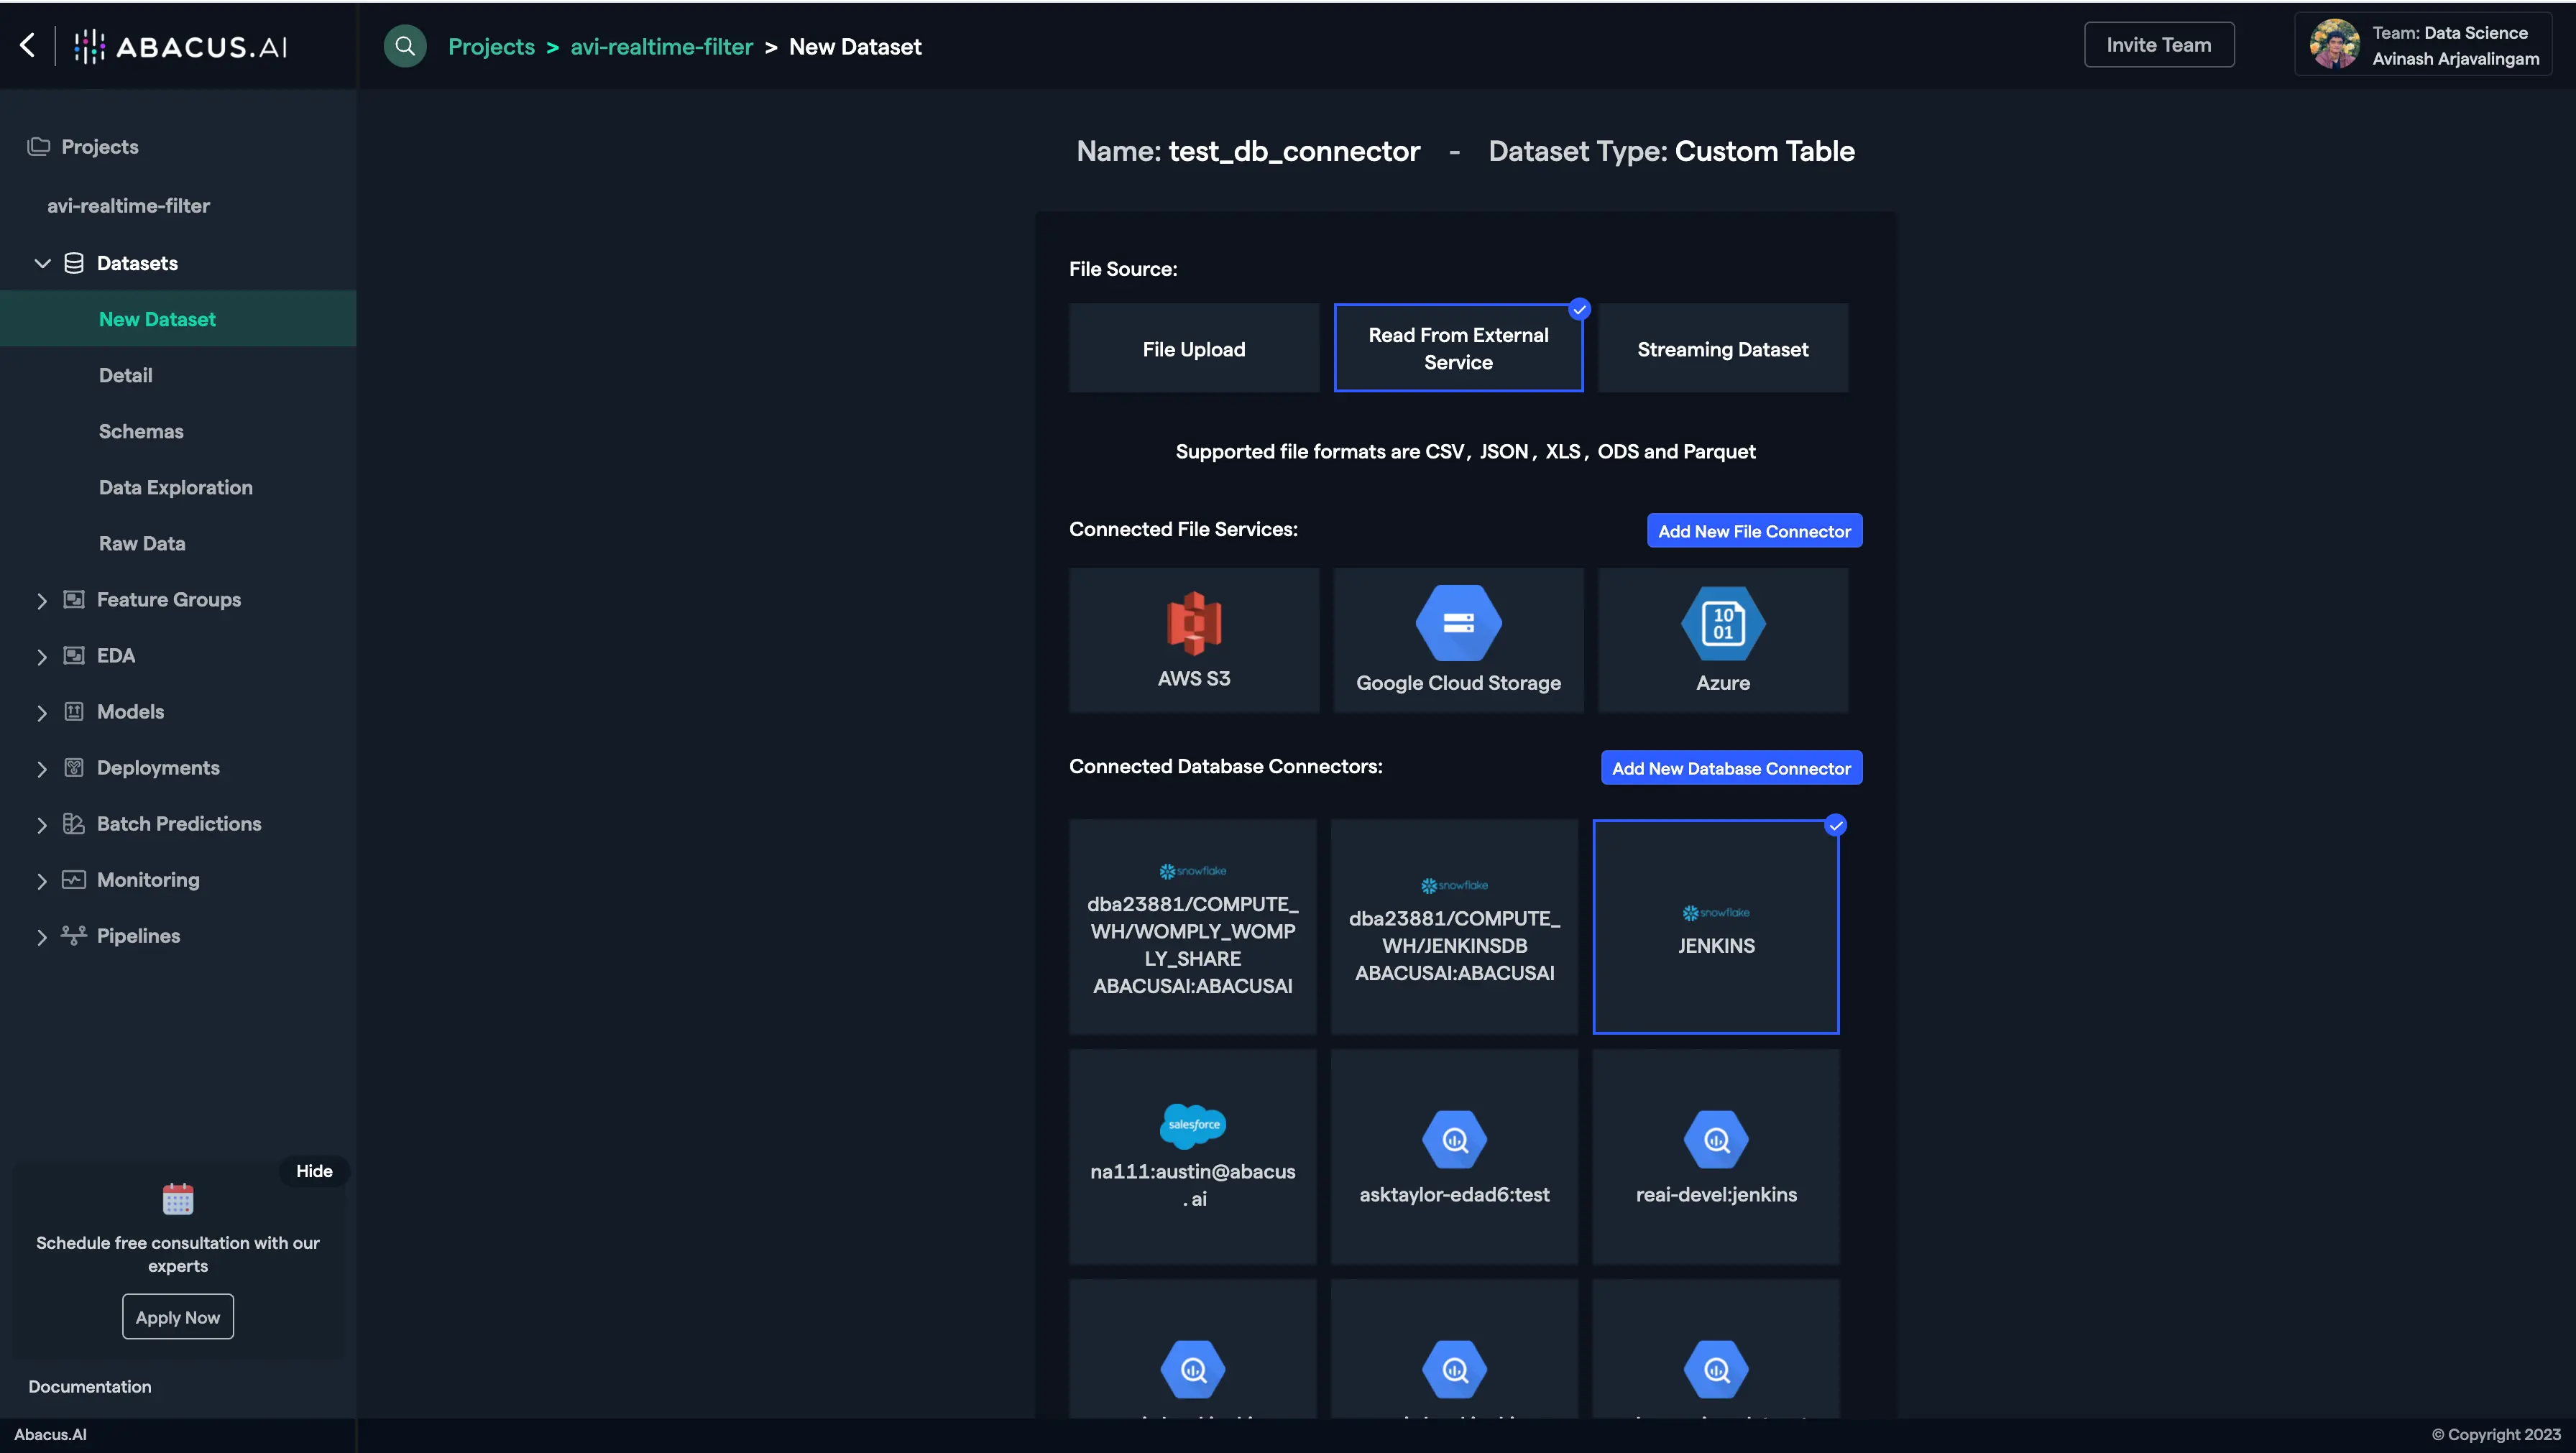Click the Abacus.AI footer link
Image resolution: width=2576 pixels, height=1453 pixels.
click(50, 1434)
